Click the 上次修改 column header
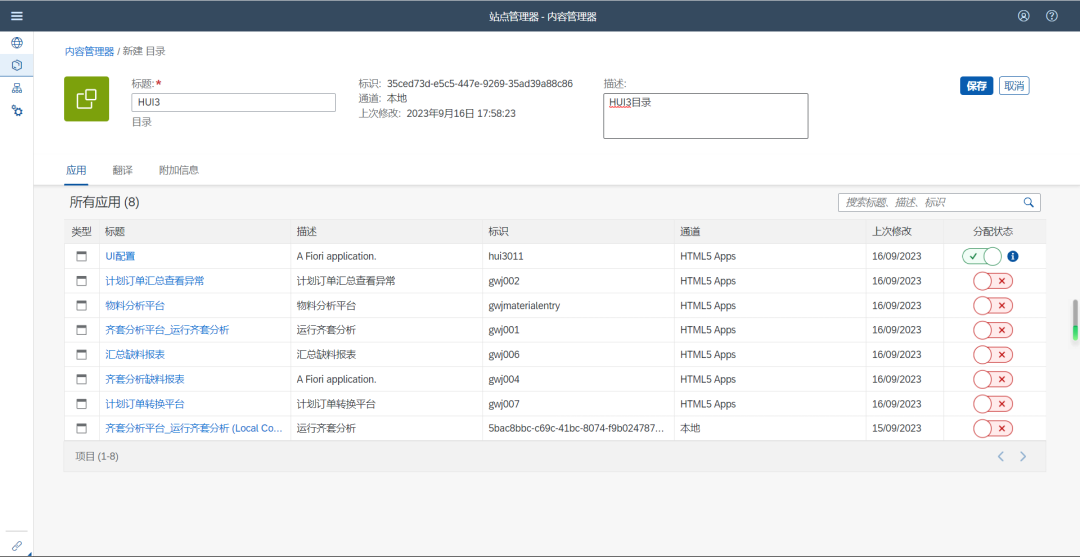 coord(904,232)
